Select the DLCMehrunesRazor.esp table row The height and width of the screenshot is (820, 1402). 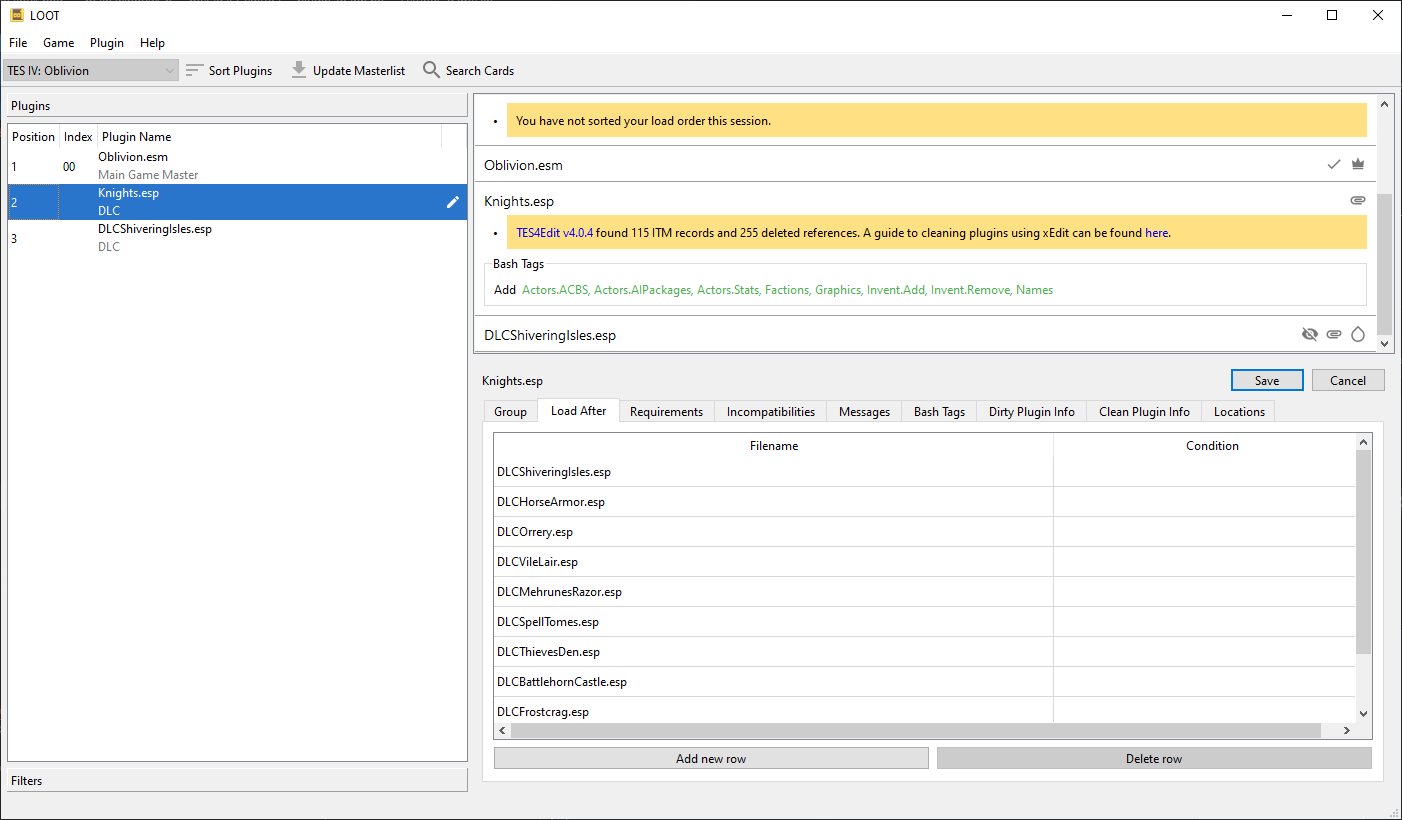(x=925, y=592)
